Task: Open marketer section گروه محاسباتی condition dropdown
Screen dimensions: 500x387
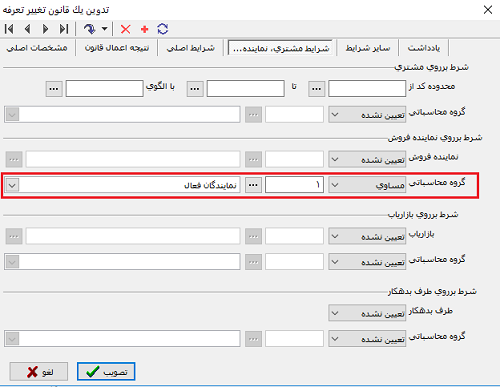Action: click(367, 262)
